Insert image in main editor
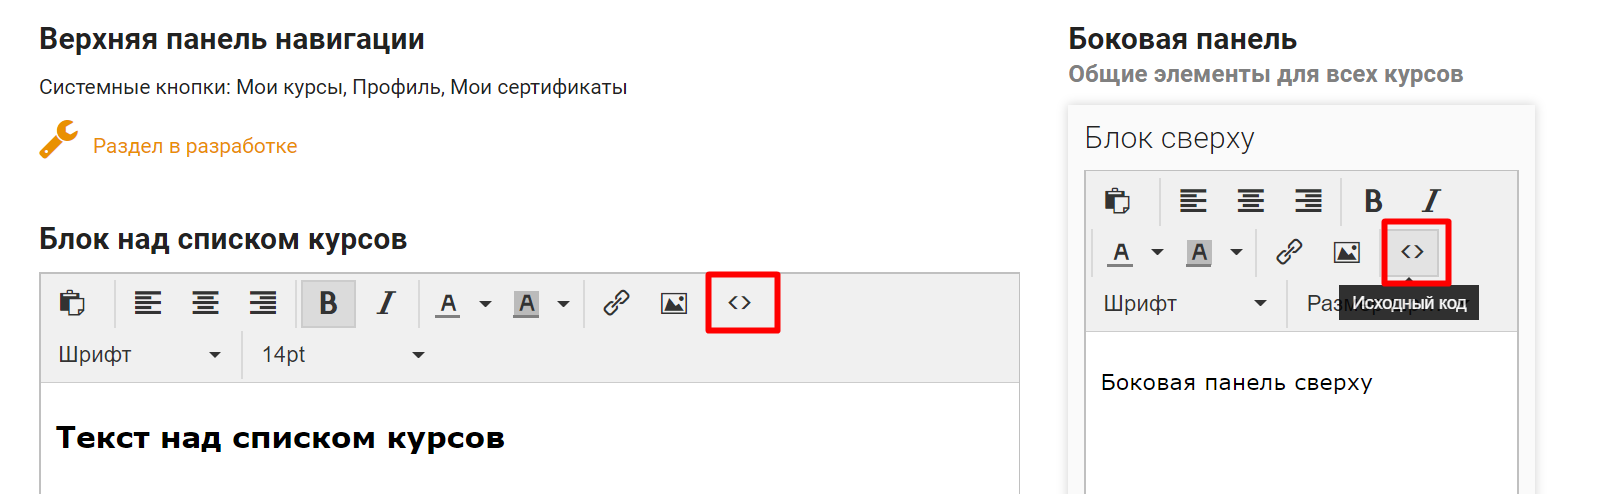 [x=674, y=303]
